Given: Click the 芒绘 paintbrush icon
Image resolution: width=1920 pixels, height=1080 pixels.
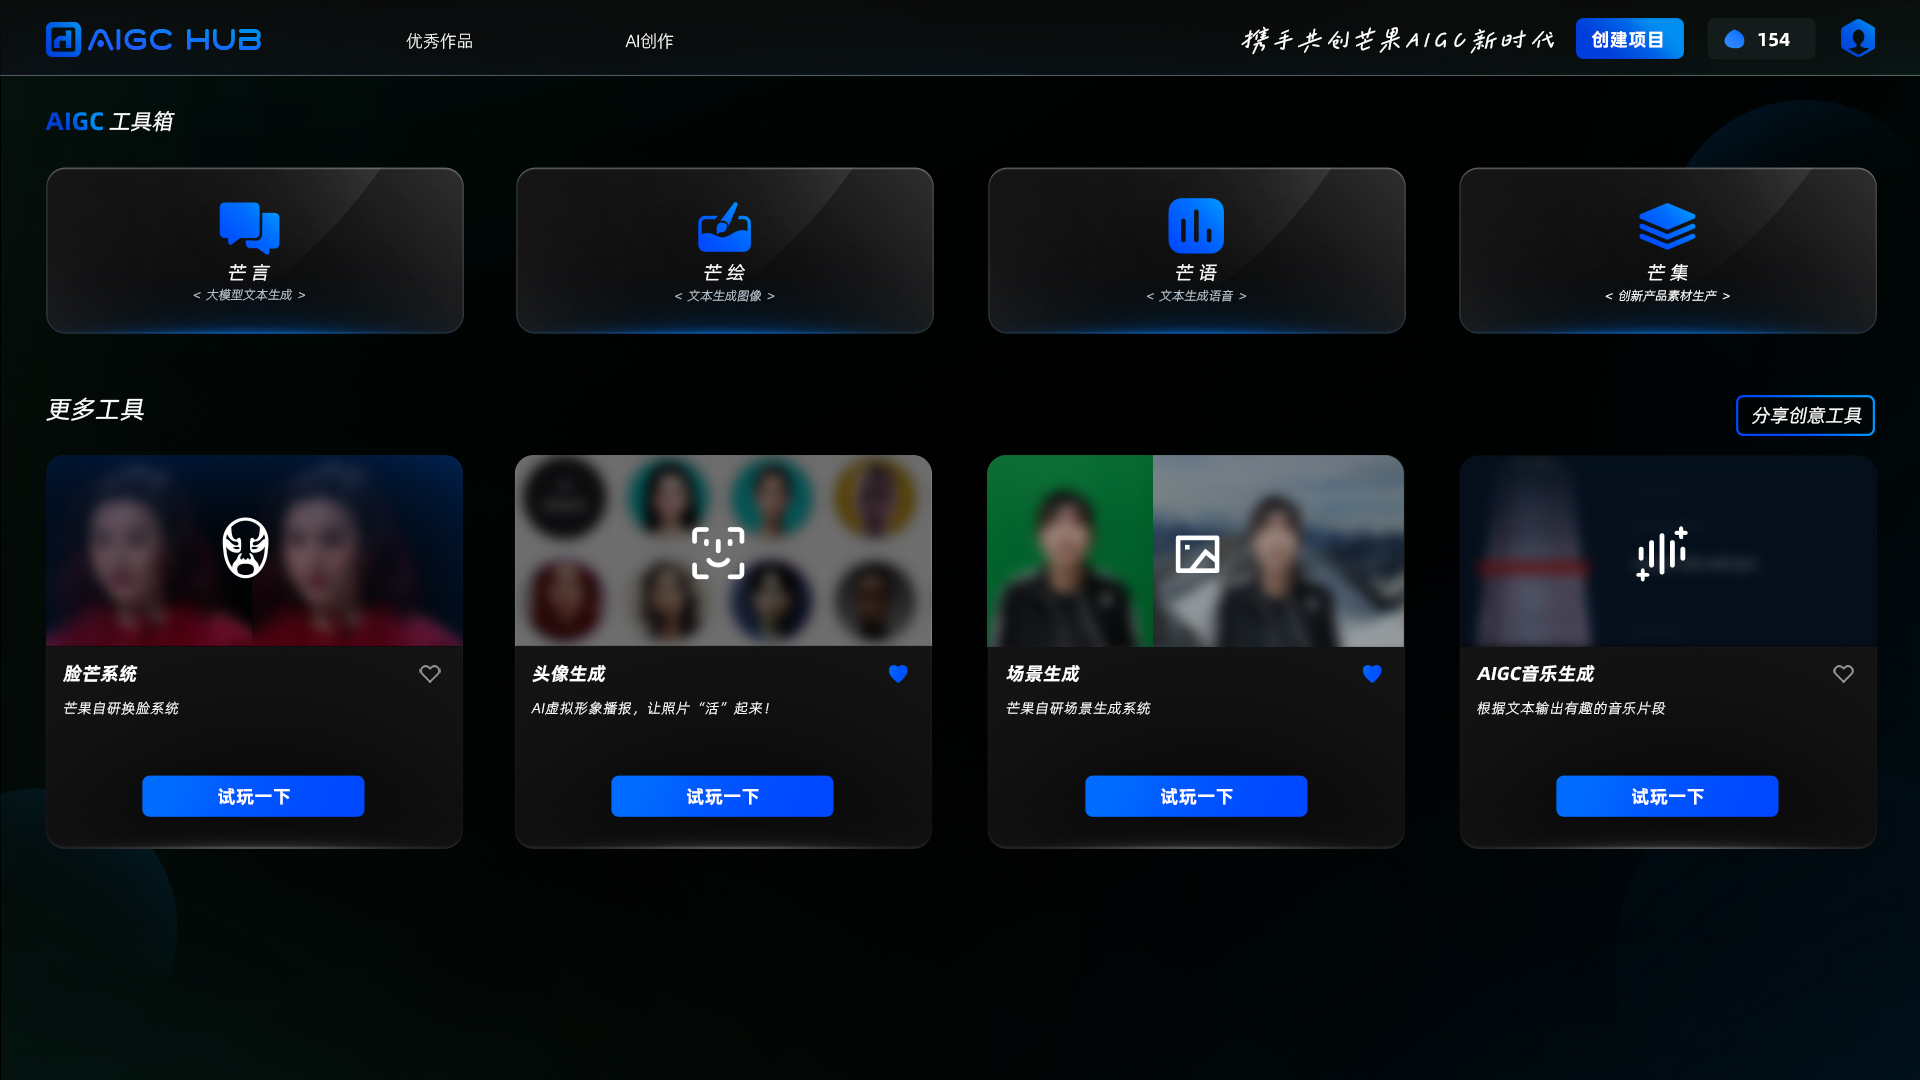Looking at the screenshot, I should pos(724,227).
